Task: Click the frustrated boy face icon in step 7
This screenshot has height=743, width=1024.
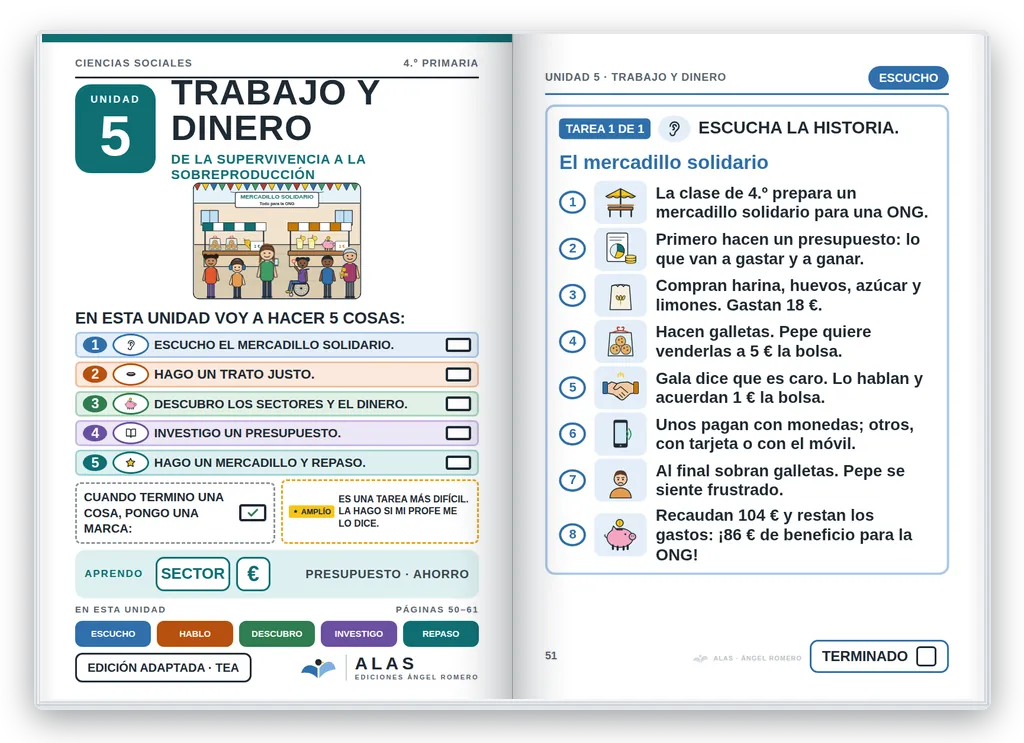Action: click(620, 480)
